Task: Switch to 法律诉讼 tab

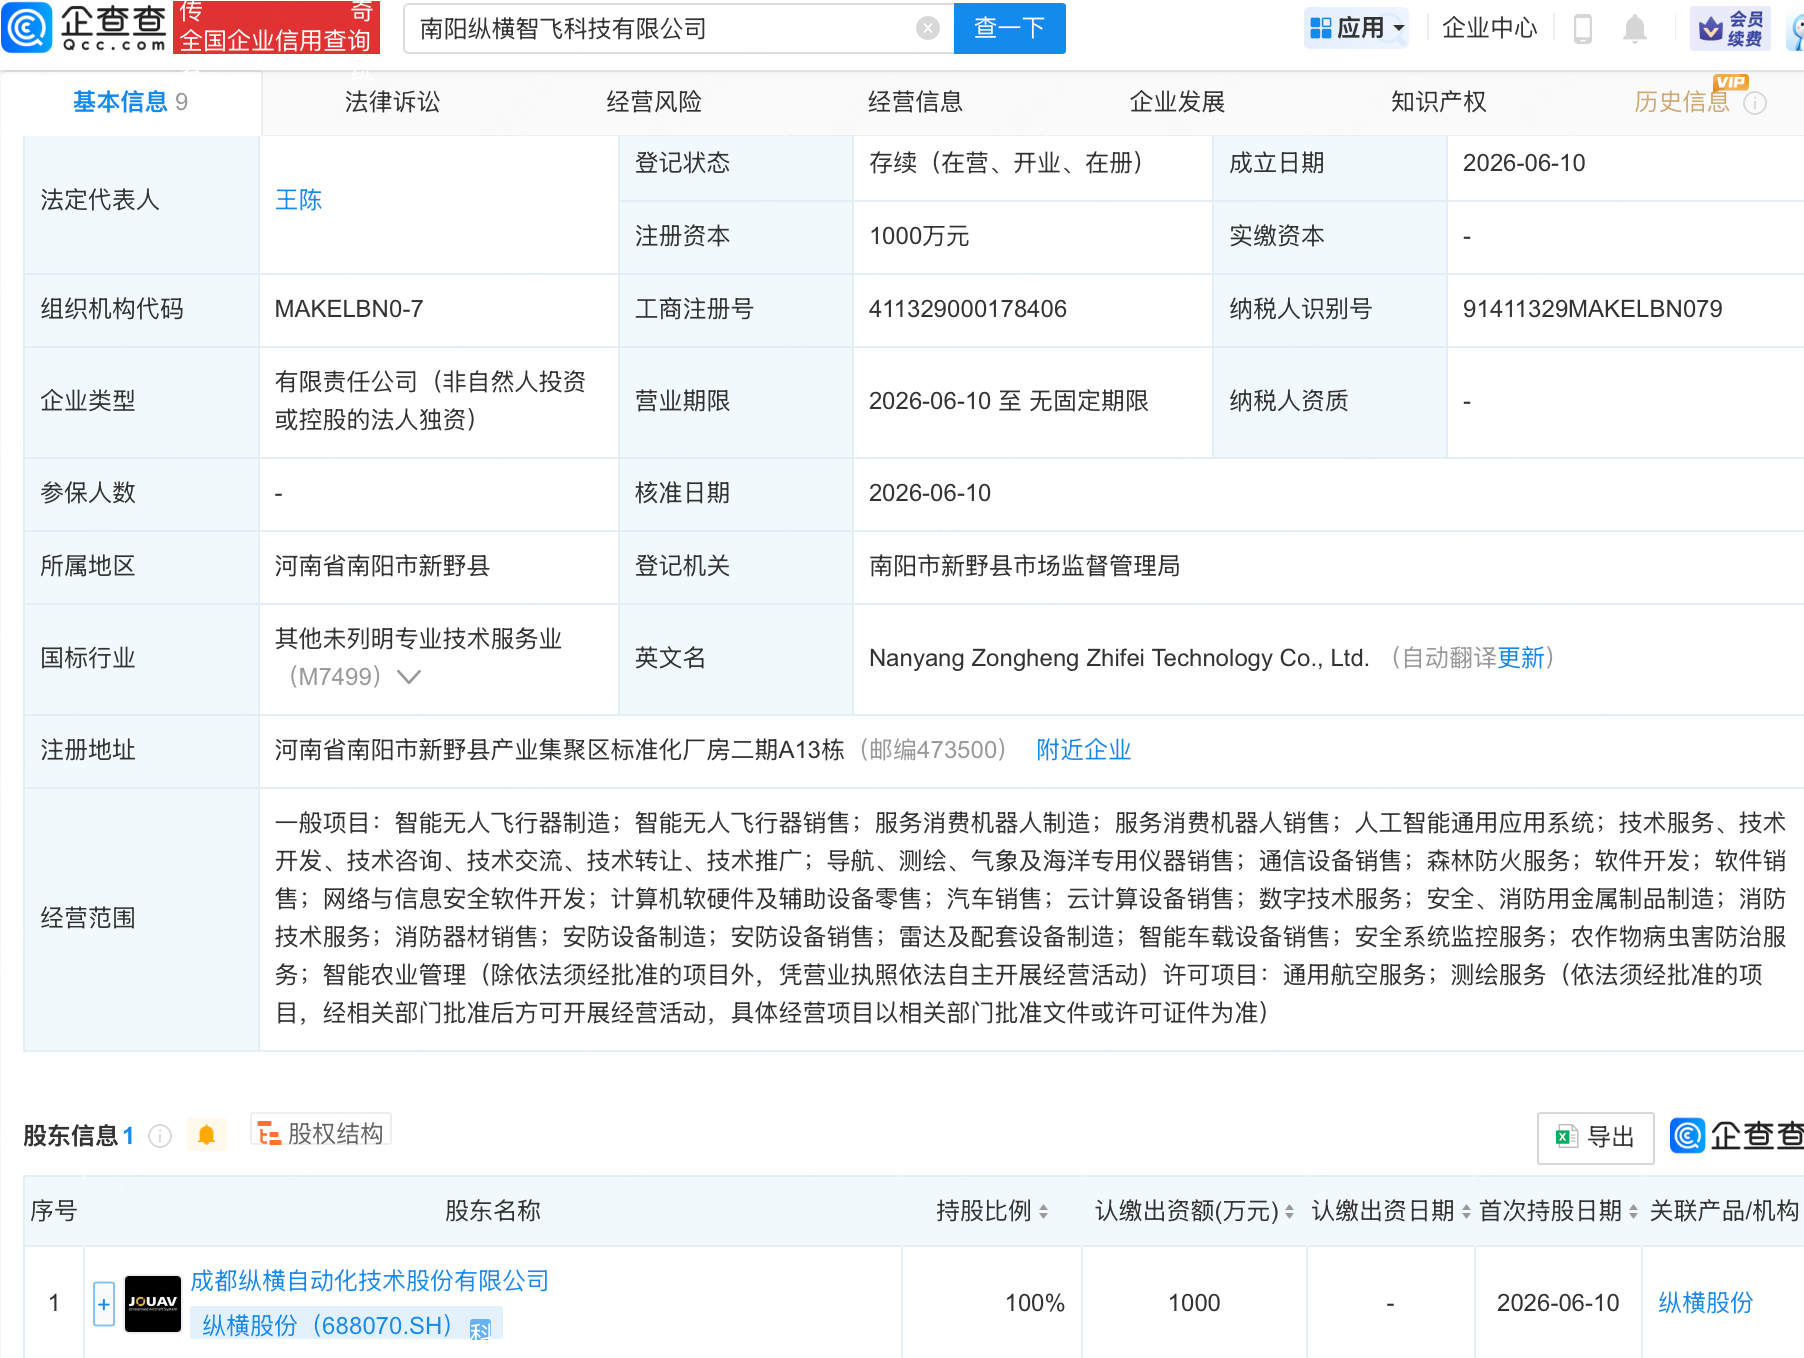Action: coord(392,102)
